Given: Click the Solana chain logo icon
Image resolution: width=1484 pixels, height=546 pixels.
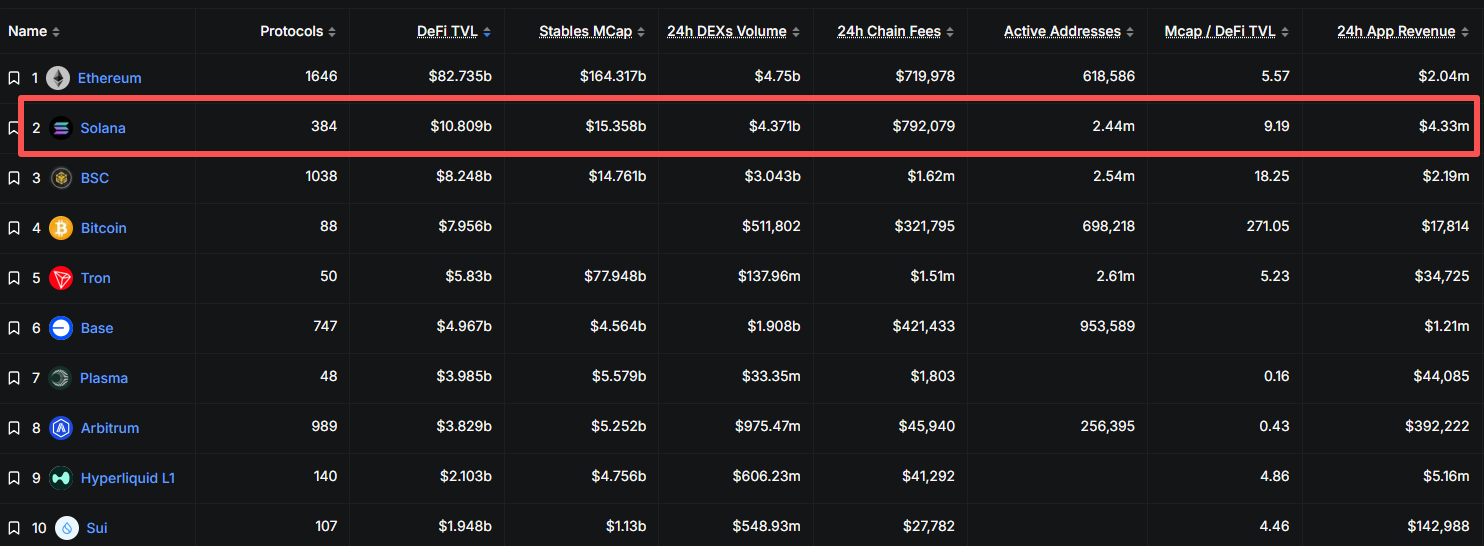Looking at the screenshot, I should click(61, 128).
